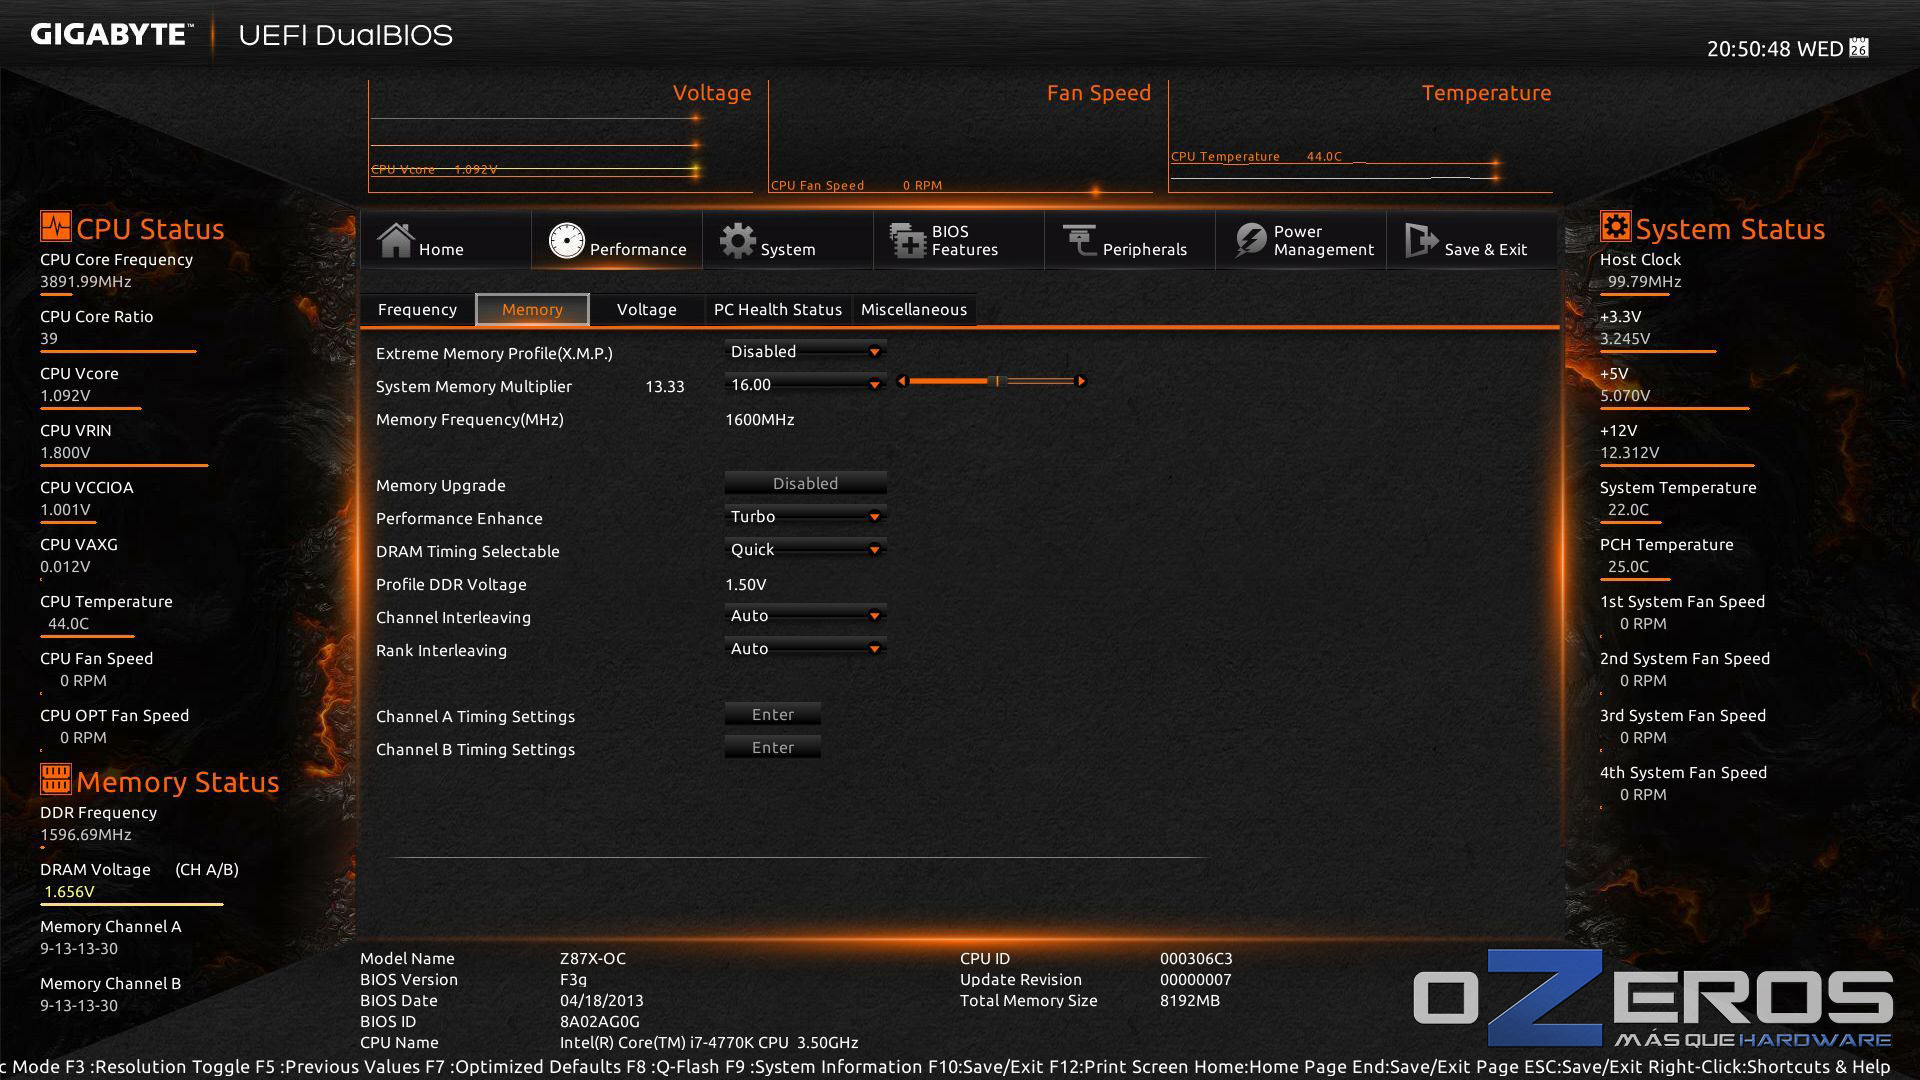The width and height of the screenshot is (1920, 1080).
Task: Open the DRAM Timing Selectable dropdown
Action: [x=805, y=549]
